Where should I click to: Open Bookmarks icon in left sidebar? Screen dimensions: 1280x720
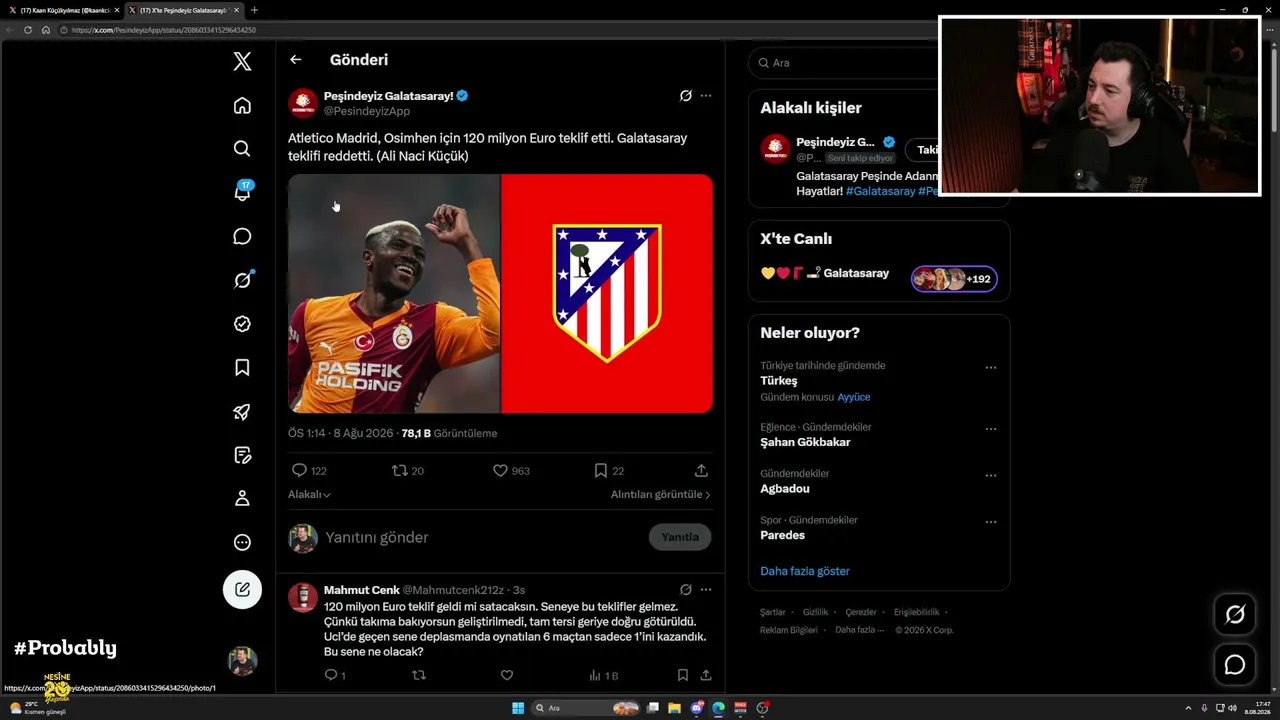(242, 367)
